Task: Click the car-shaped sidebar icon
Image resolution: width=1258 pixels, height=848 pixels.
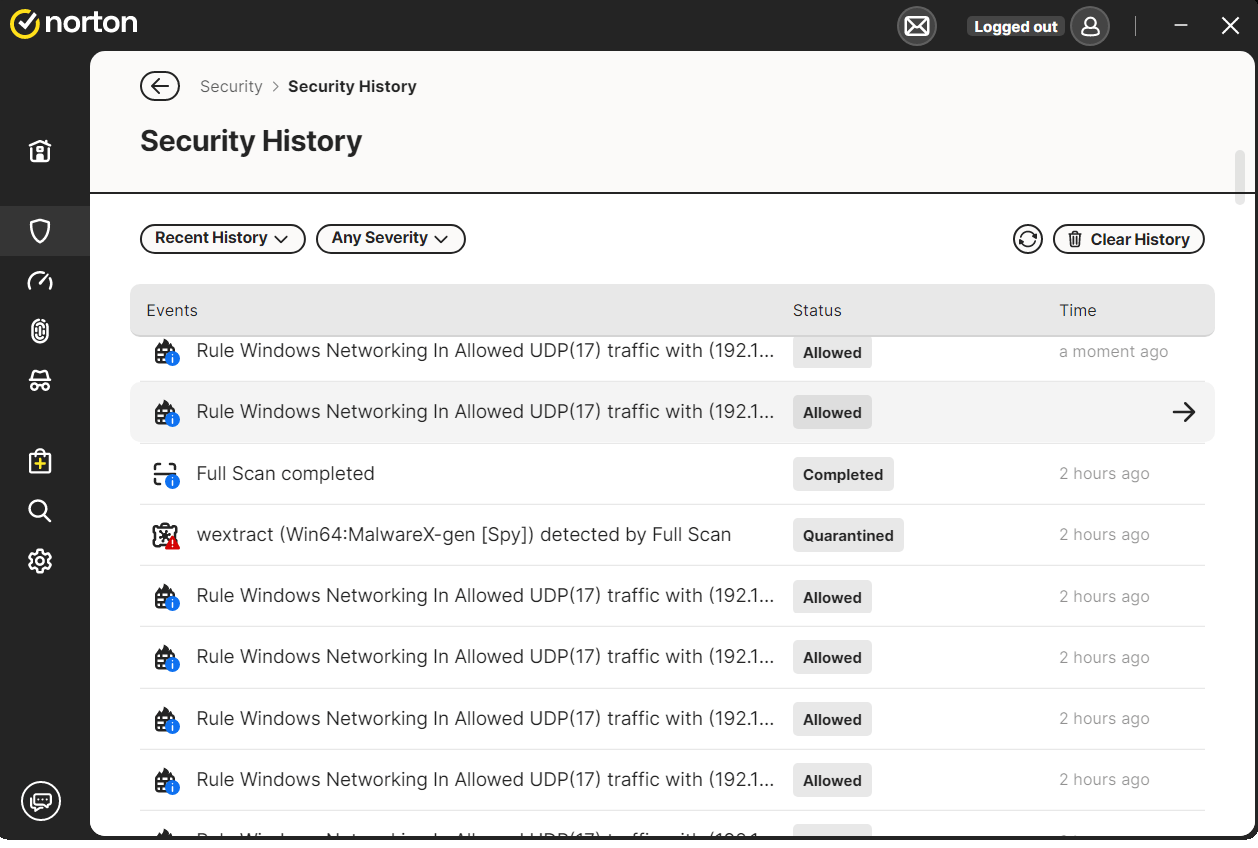Action: (40, 381)
